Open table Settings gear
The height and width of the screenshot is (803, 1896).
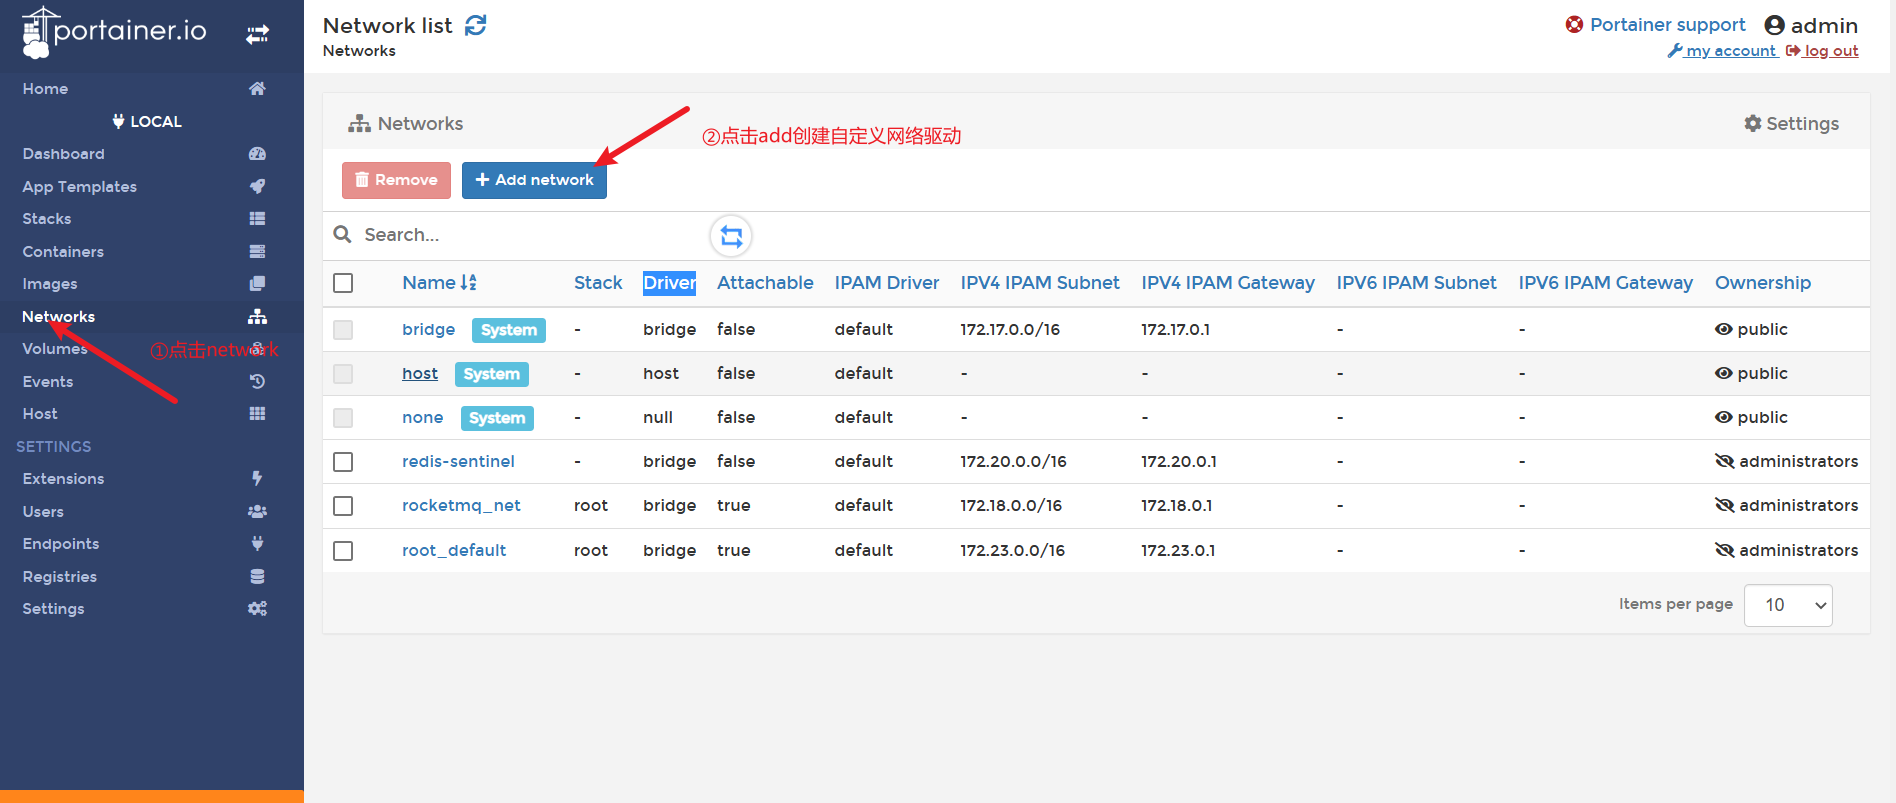[x=1791, y=124]
